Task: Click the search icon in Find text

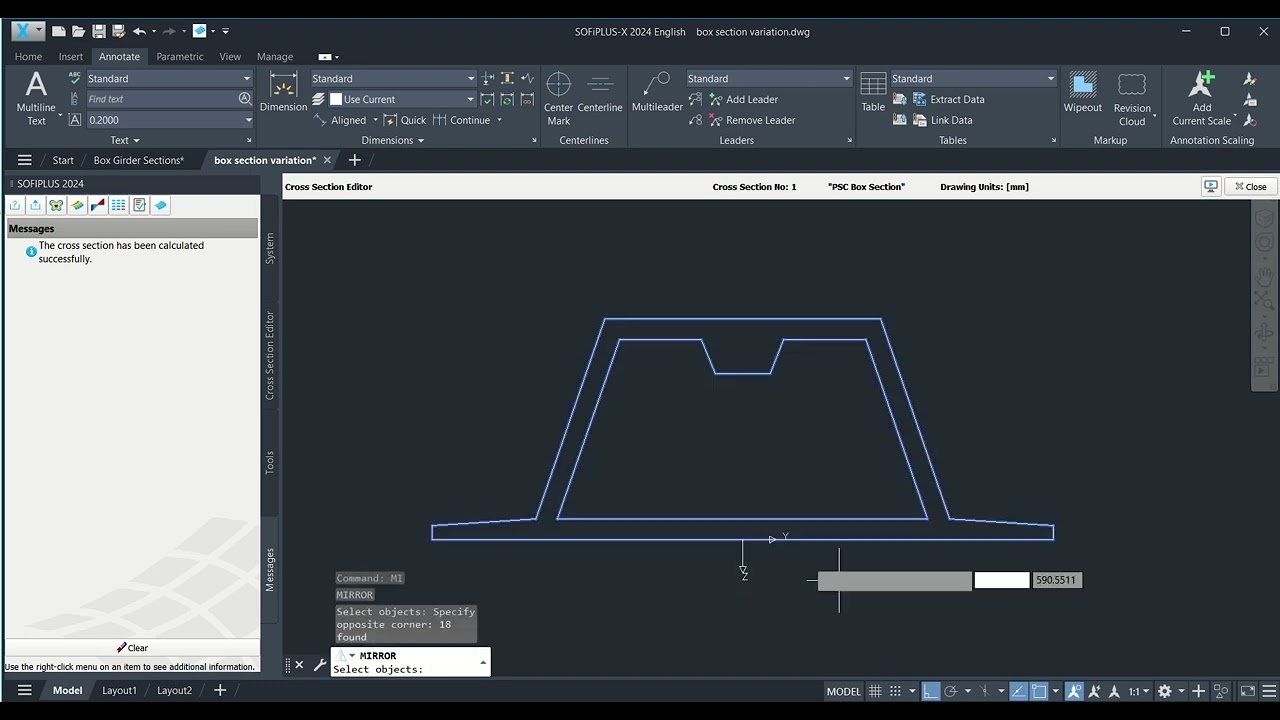Action: [245, 99]
